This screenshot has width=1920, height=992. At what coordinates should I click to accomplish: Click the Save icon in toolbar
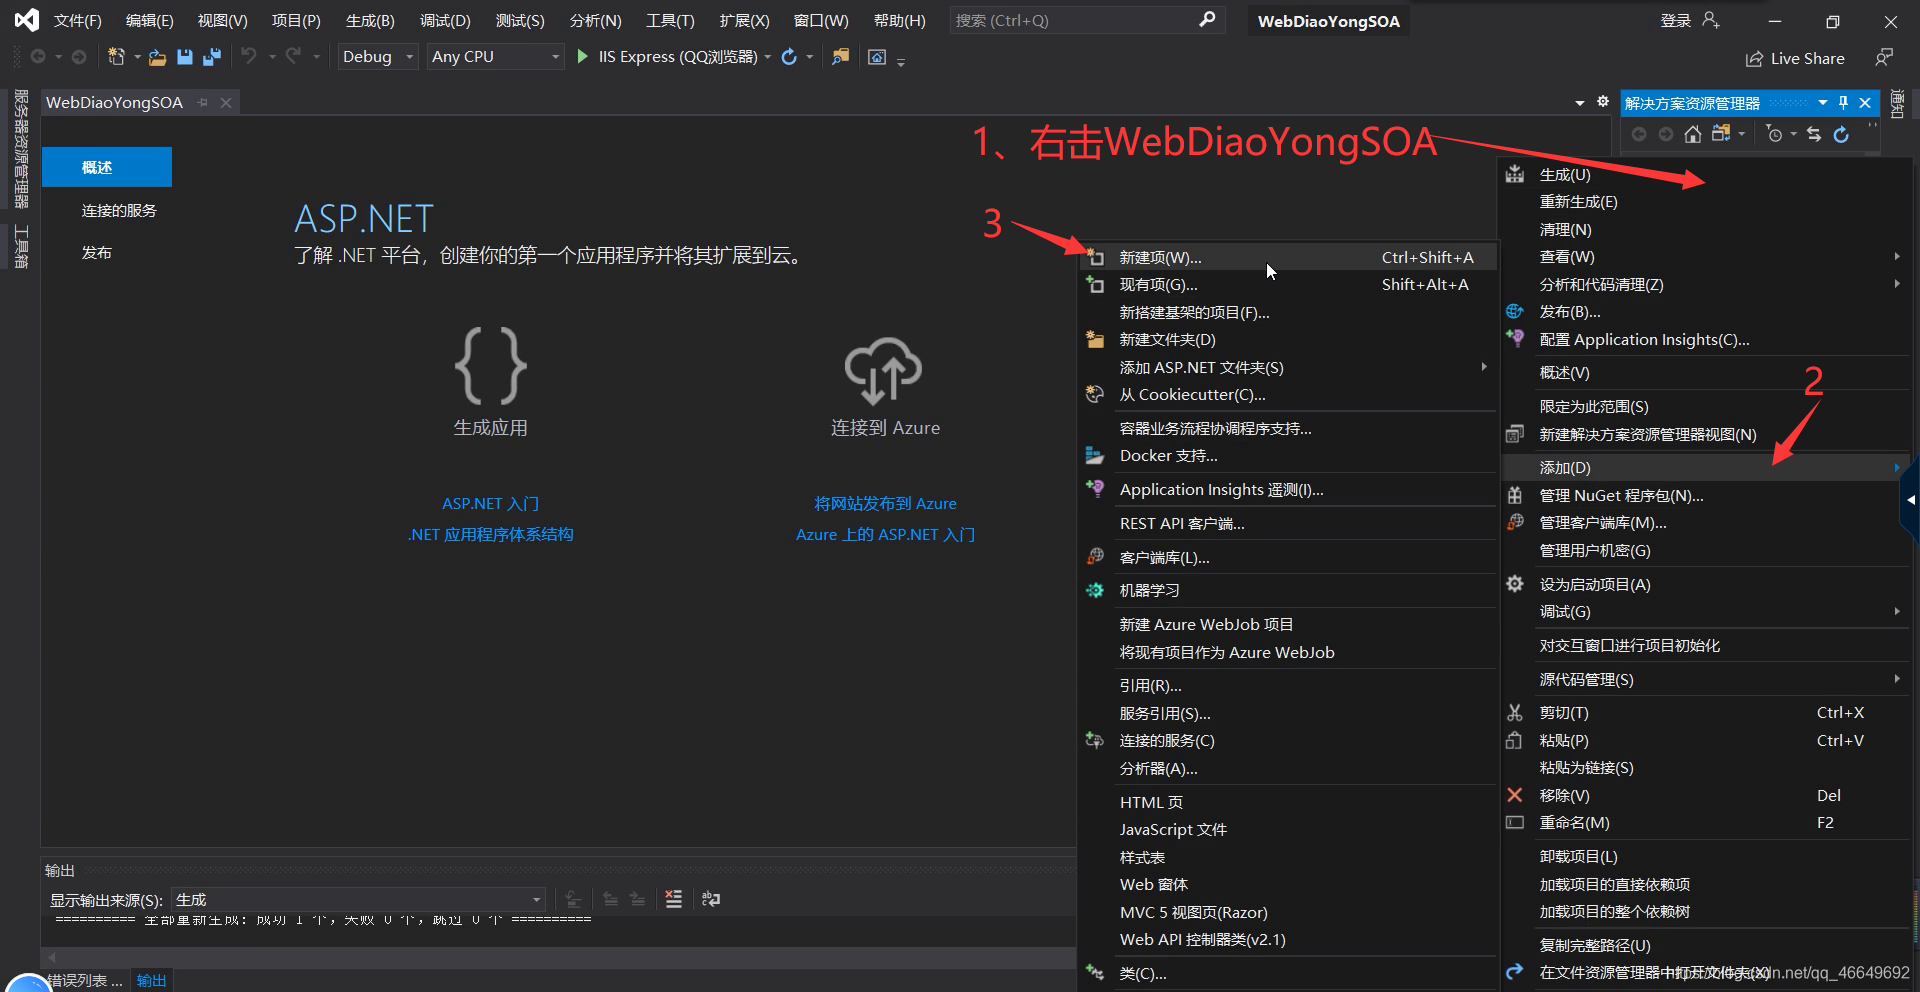[185, 57]
